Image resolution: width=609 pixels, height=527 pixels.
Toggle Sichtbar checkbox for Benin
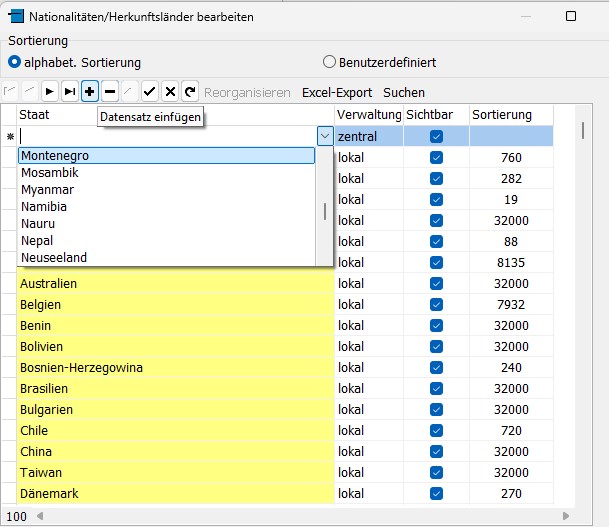coord(437,325)
